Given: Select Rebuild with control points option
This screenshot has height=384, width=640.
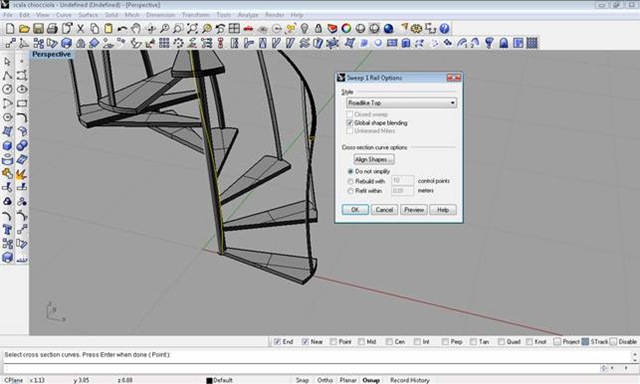Looking at the screenshot, I should coord(350,181).
